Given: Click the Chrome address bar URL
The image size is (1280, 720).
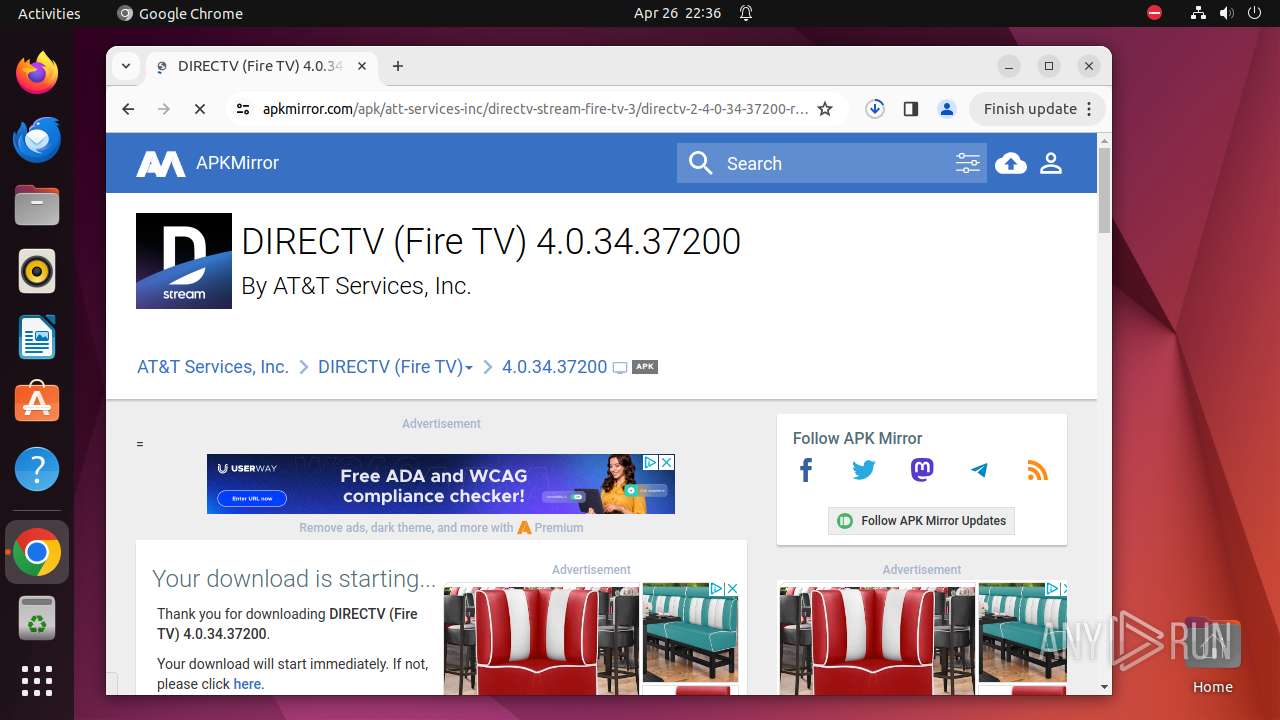Looking at the screenshot, I should (535, 109).
